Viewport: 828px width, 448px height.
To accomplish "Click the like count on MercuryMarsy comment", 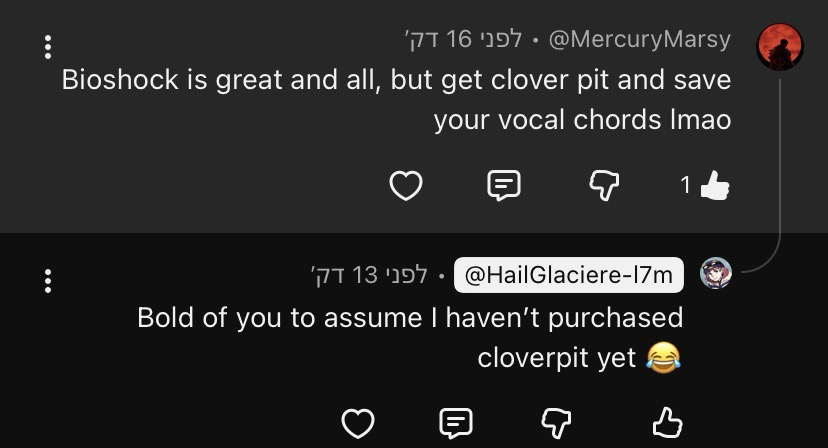I will pyautogui.click(x=685, y=185).
